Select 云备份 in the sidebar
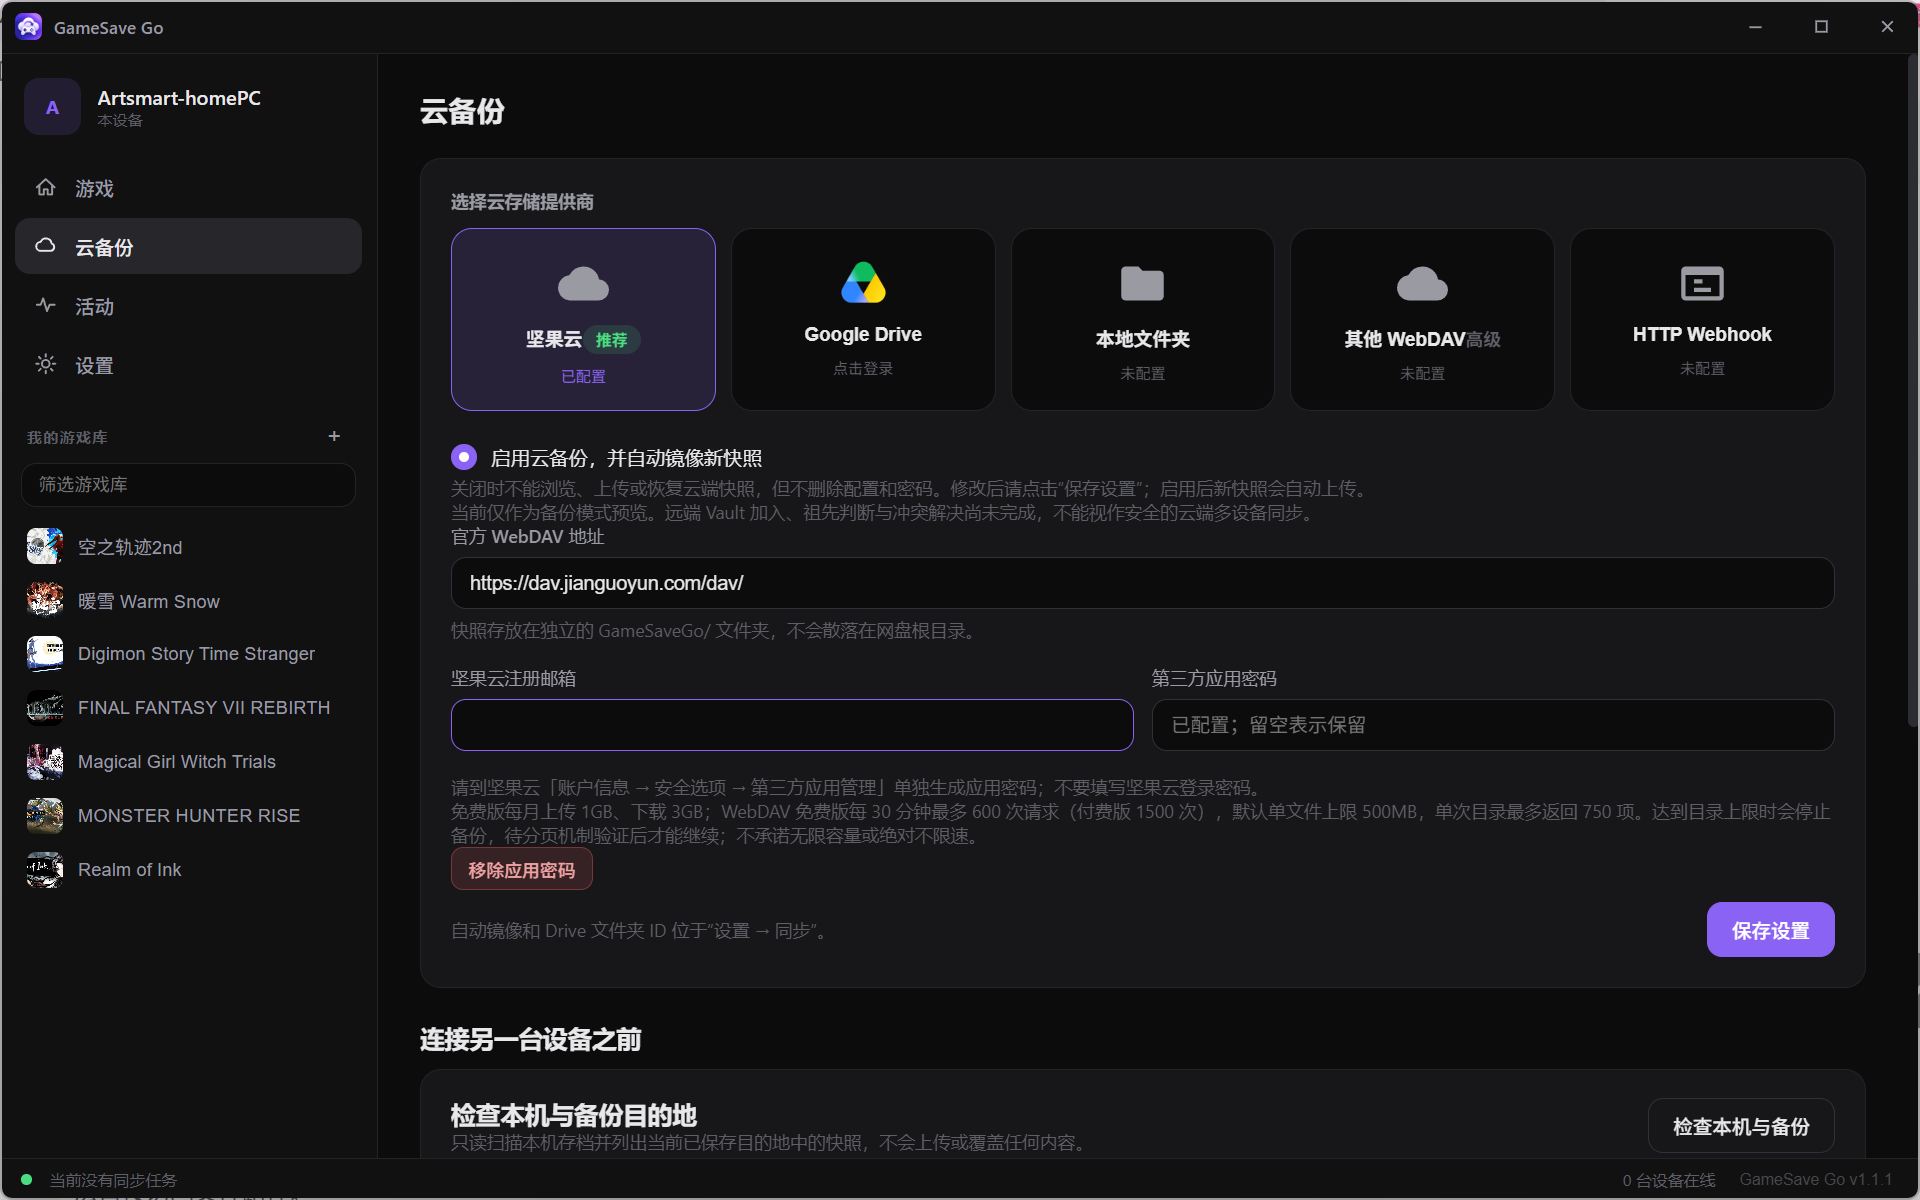The height and width of the screenshot is (1200, 1920). click(x=188, y=247)
